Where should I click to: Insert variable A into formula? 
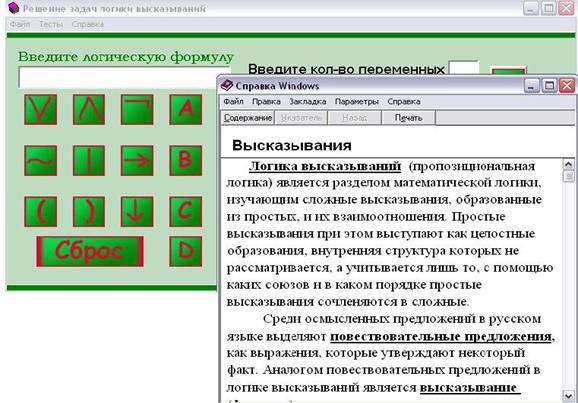click(x=186, y=110)
